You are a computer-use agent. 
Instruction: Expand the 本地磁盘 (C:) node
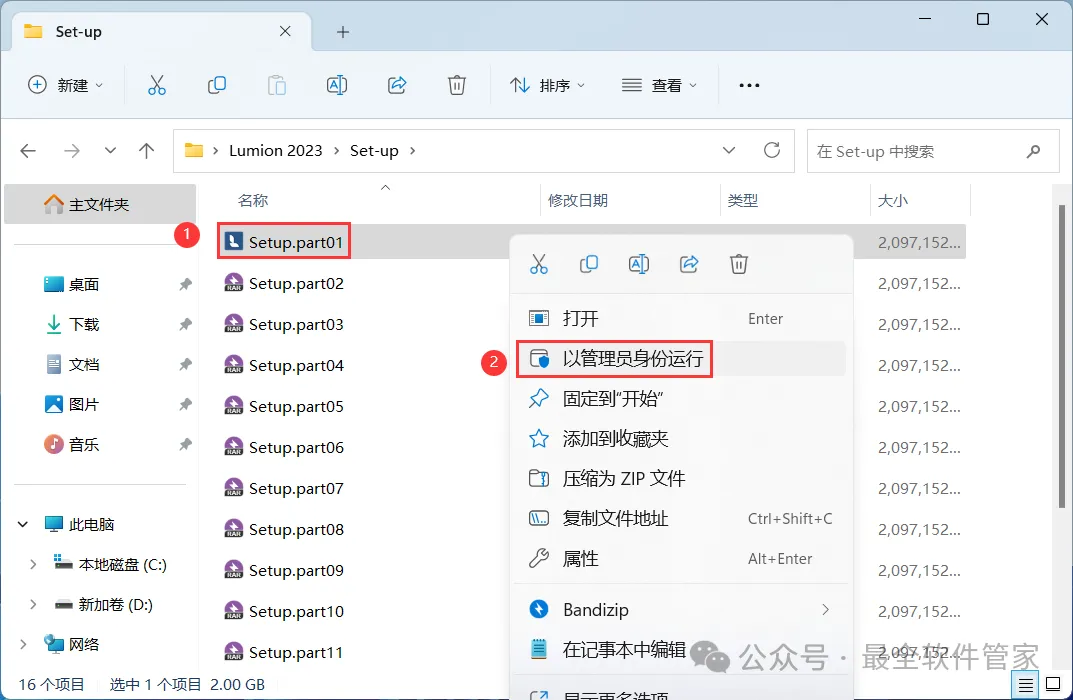(33, 565)
